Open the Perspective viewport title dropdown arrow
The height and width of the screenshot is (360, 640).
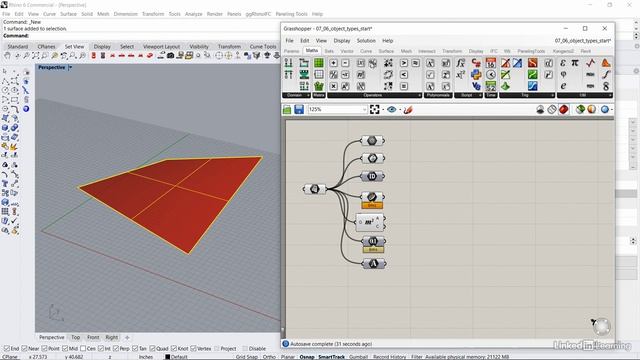(x=71, y=67)
